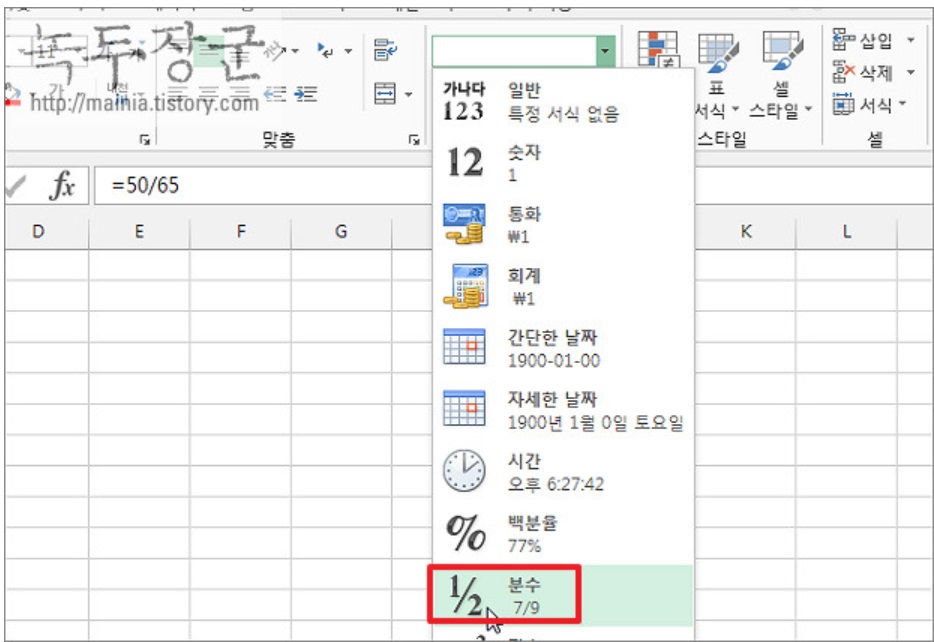Image resolution: width=934 pixels, height=642 pixels.
Task: Expand the 삽입 dropdown arrow
Action: click(911, 40)
